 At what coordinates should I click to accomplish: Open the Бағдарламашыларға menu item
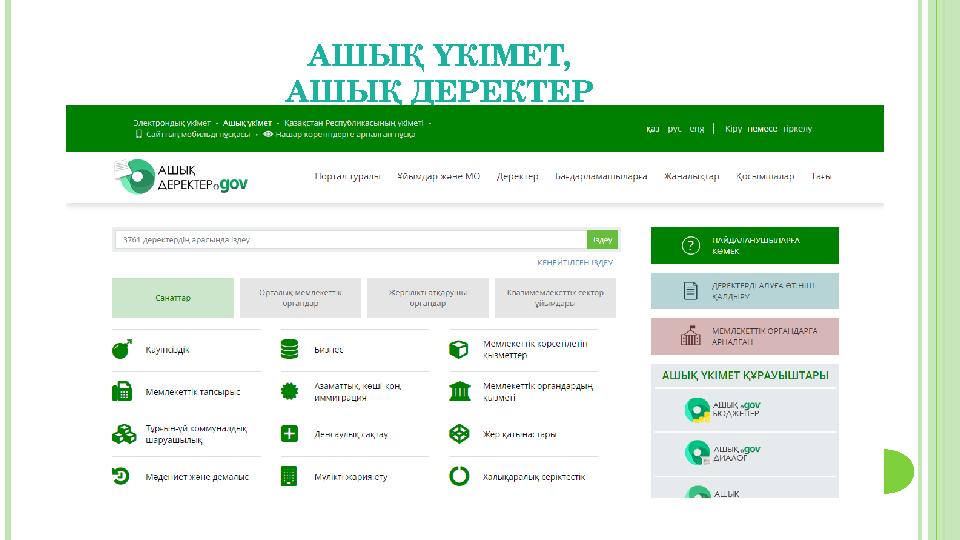click(x=601, y=176)
